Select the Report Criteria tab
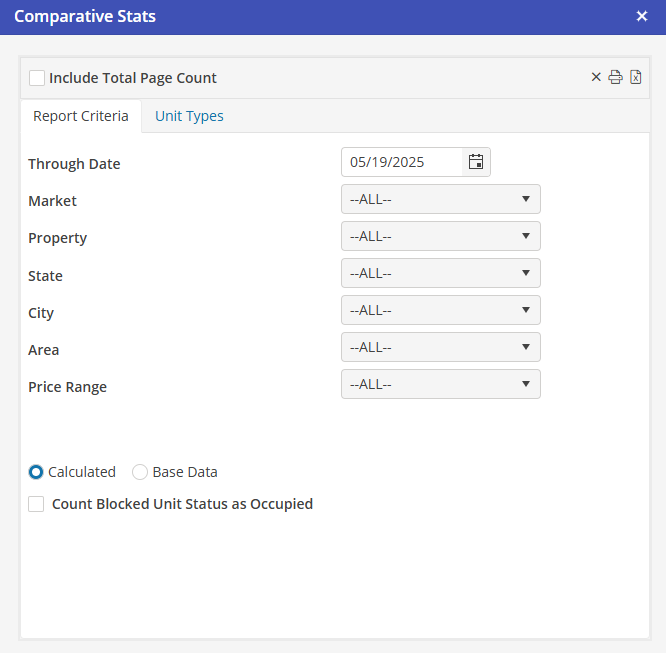This screenshot has width=666, height=653. pyautogui.click(x=81, y=116)
